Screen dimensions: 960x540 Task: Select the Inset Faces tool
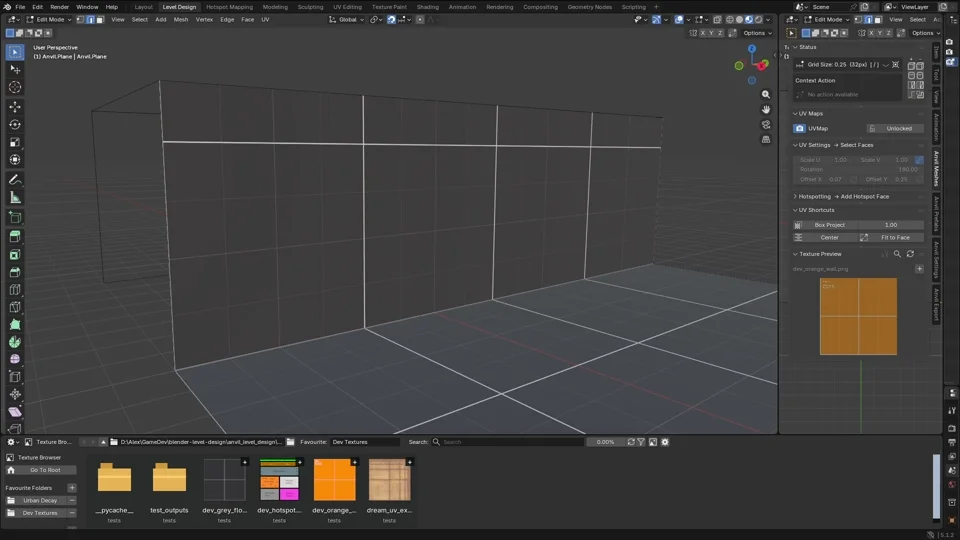click(15, 255)
